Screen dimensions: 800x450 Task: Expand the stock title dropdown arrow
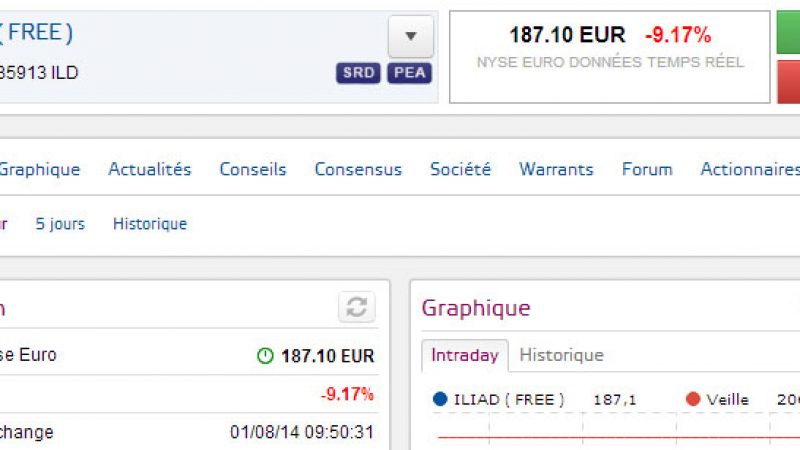(410, 36)
